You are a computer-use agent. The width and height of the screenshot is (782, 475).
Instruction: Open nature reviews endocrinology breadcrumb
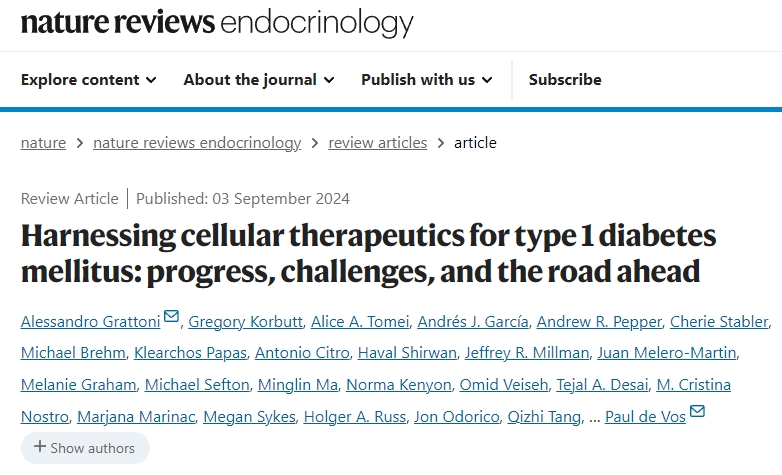pos(197,143)
